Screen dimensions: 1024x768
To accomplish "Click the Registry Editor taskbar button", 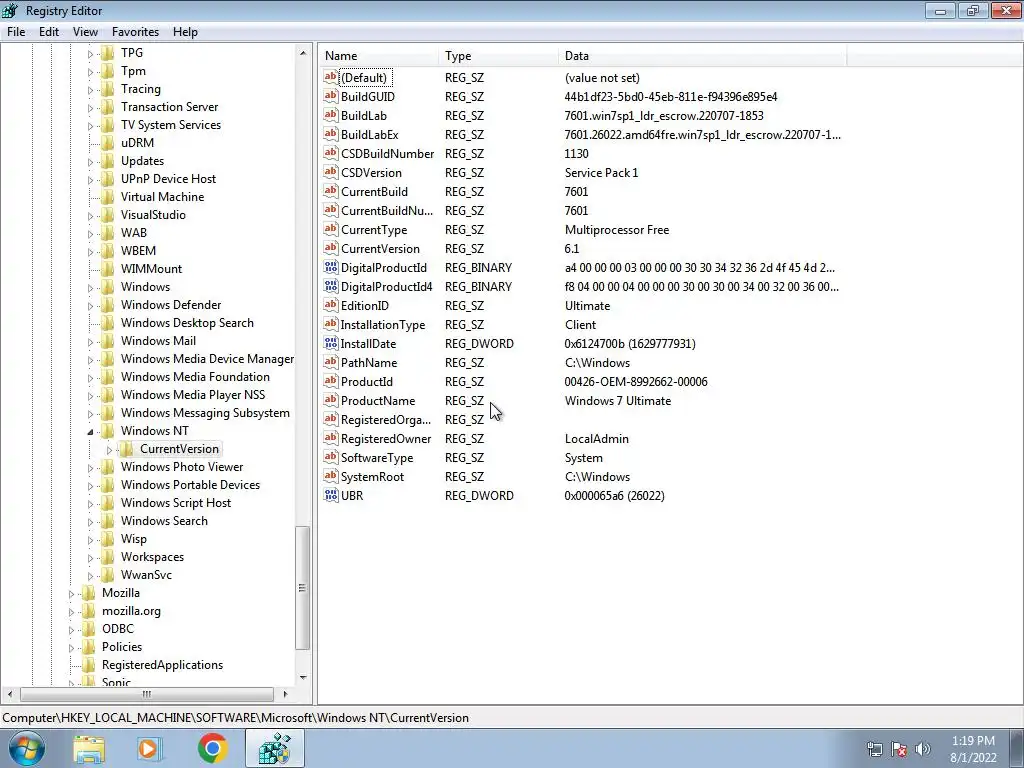I will pos(275,748).
